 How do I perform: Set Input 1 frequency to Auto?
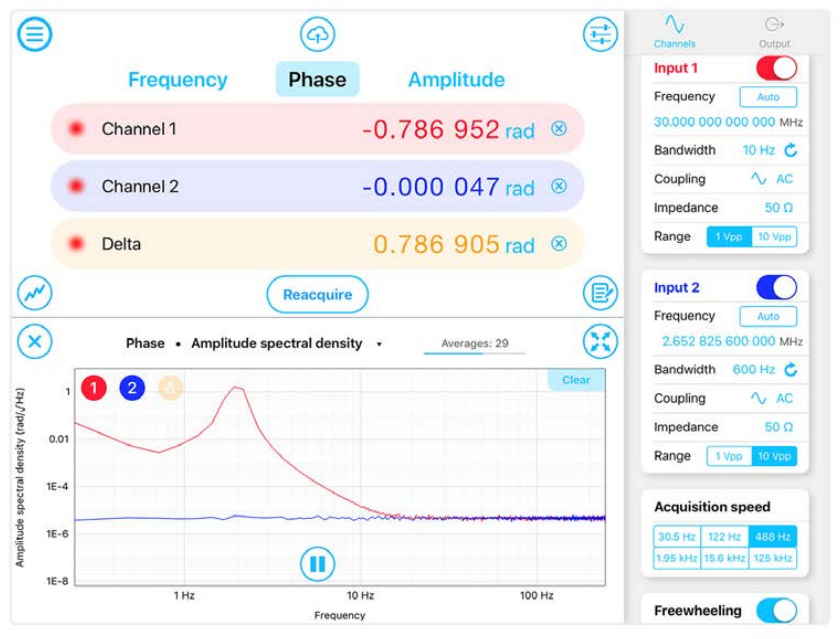pyautogui.click(x=768, y=97)
